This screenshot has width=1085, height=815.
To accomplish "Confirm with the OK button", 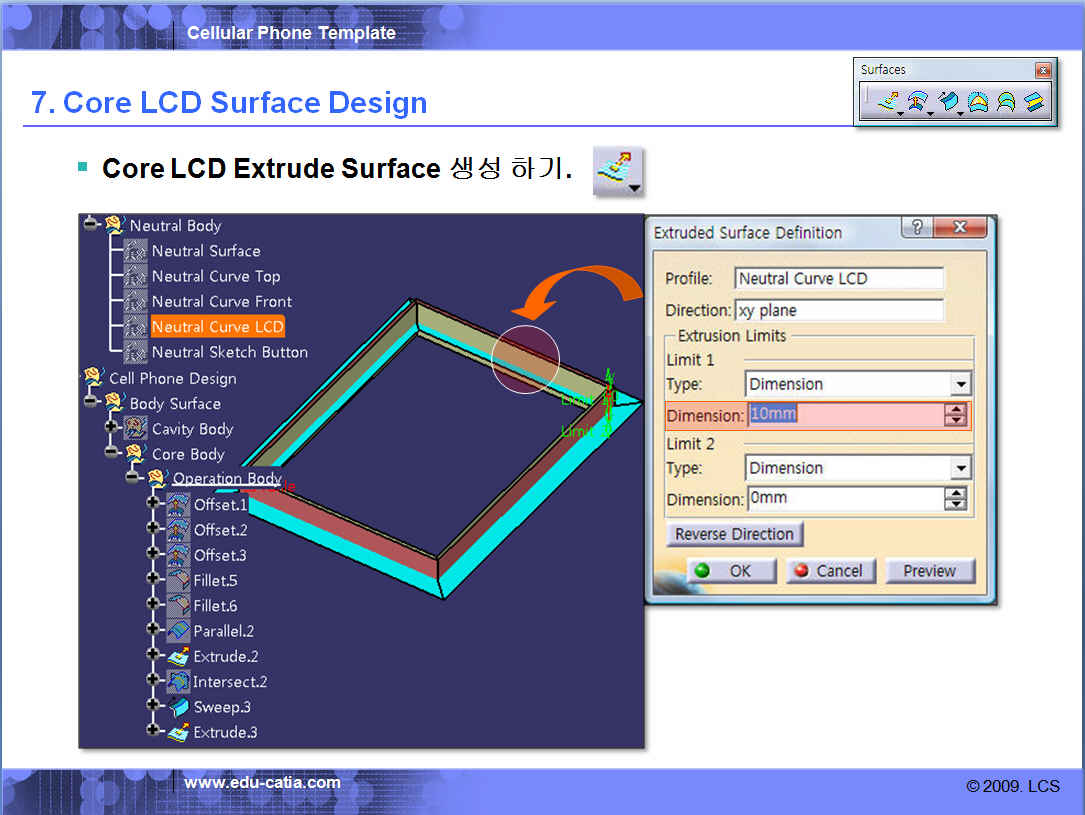I will (x=730, y=571).
